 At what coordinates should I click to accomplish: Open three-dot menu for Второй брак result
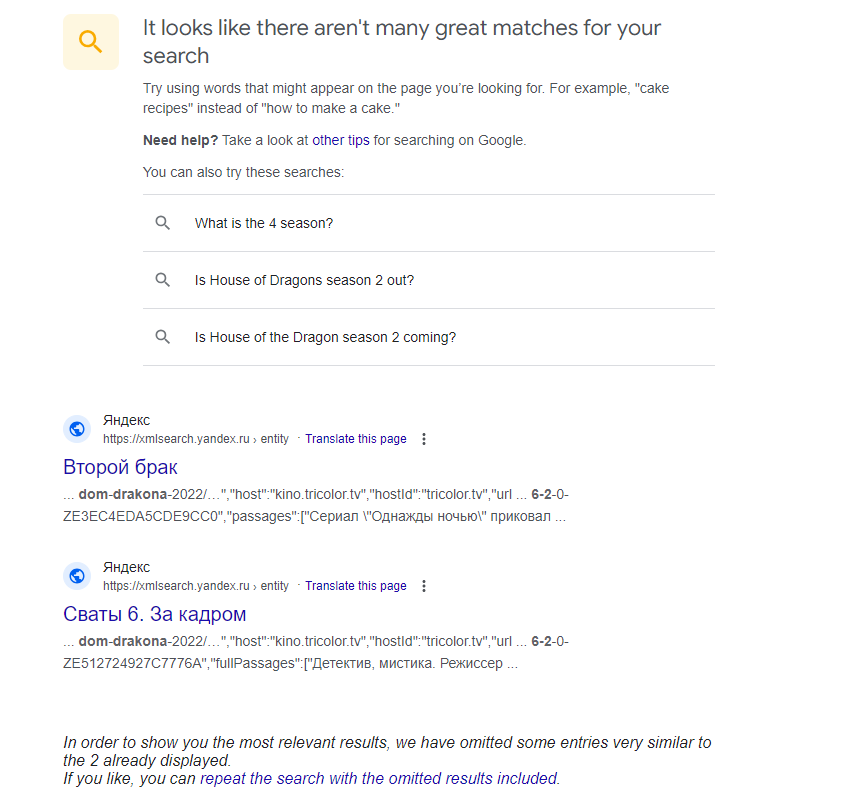coord(424,439)
